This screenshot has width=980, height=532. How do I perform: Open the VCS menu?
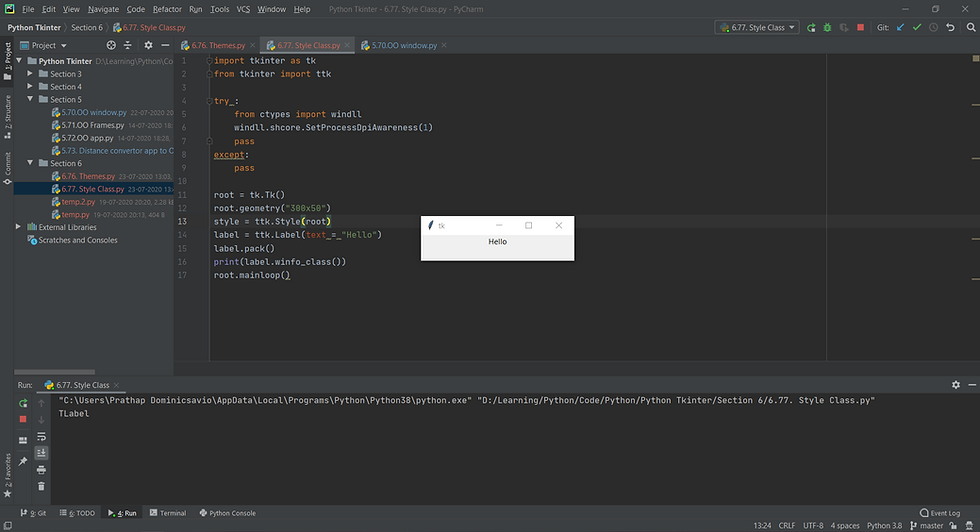click(x=243, y=9)
